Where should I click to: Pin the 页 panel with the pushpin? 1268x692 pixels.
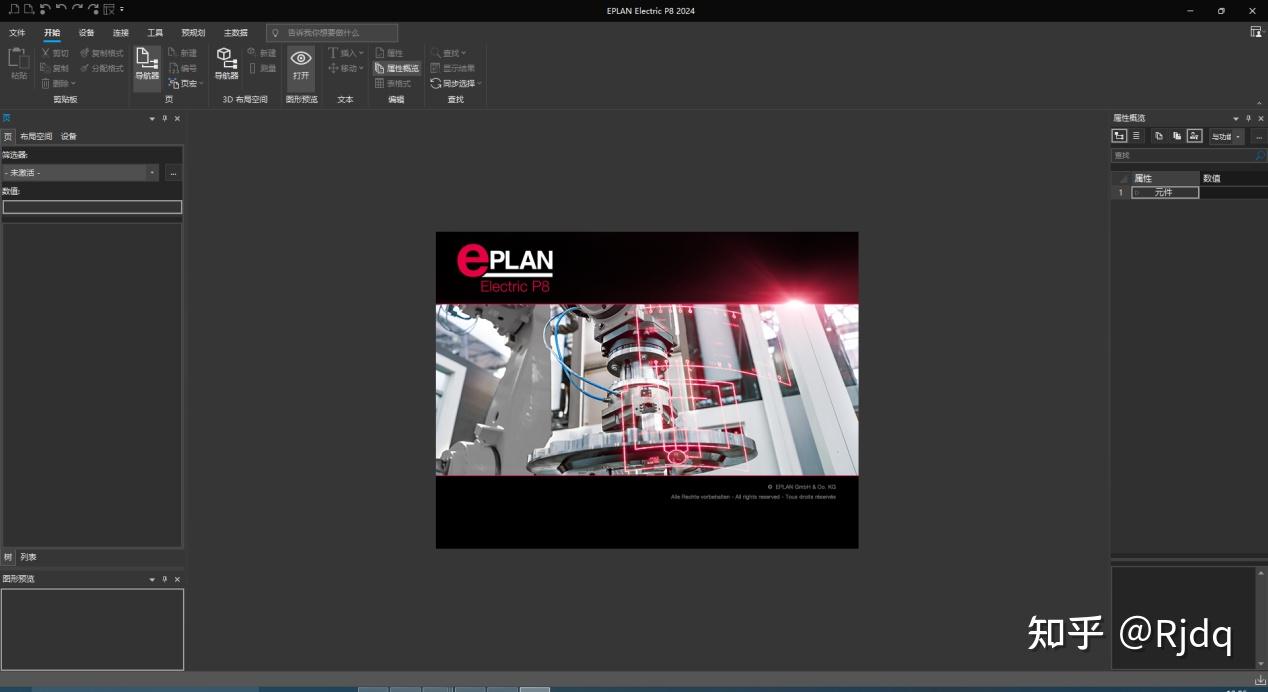click(x=164, y=118)
